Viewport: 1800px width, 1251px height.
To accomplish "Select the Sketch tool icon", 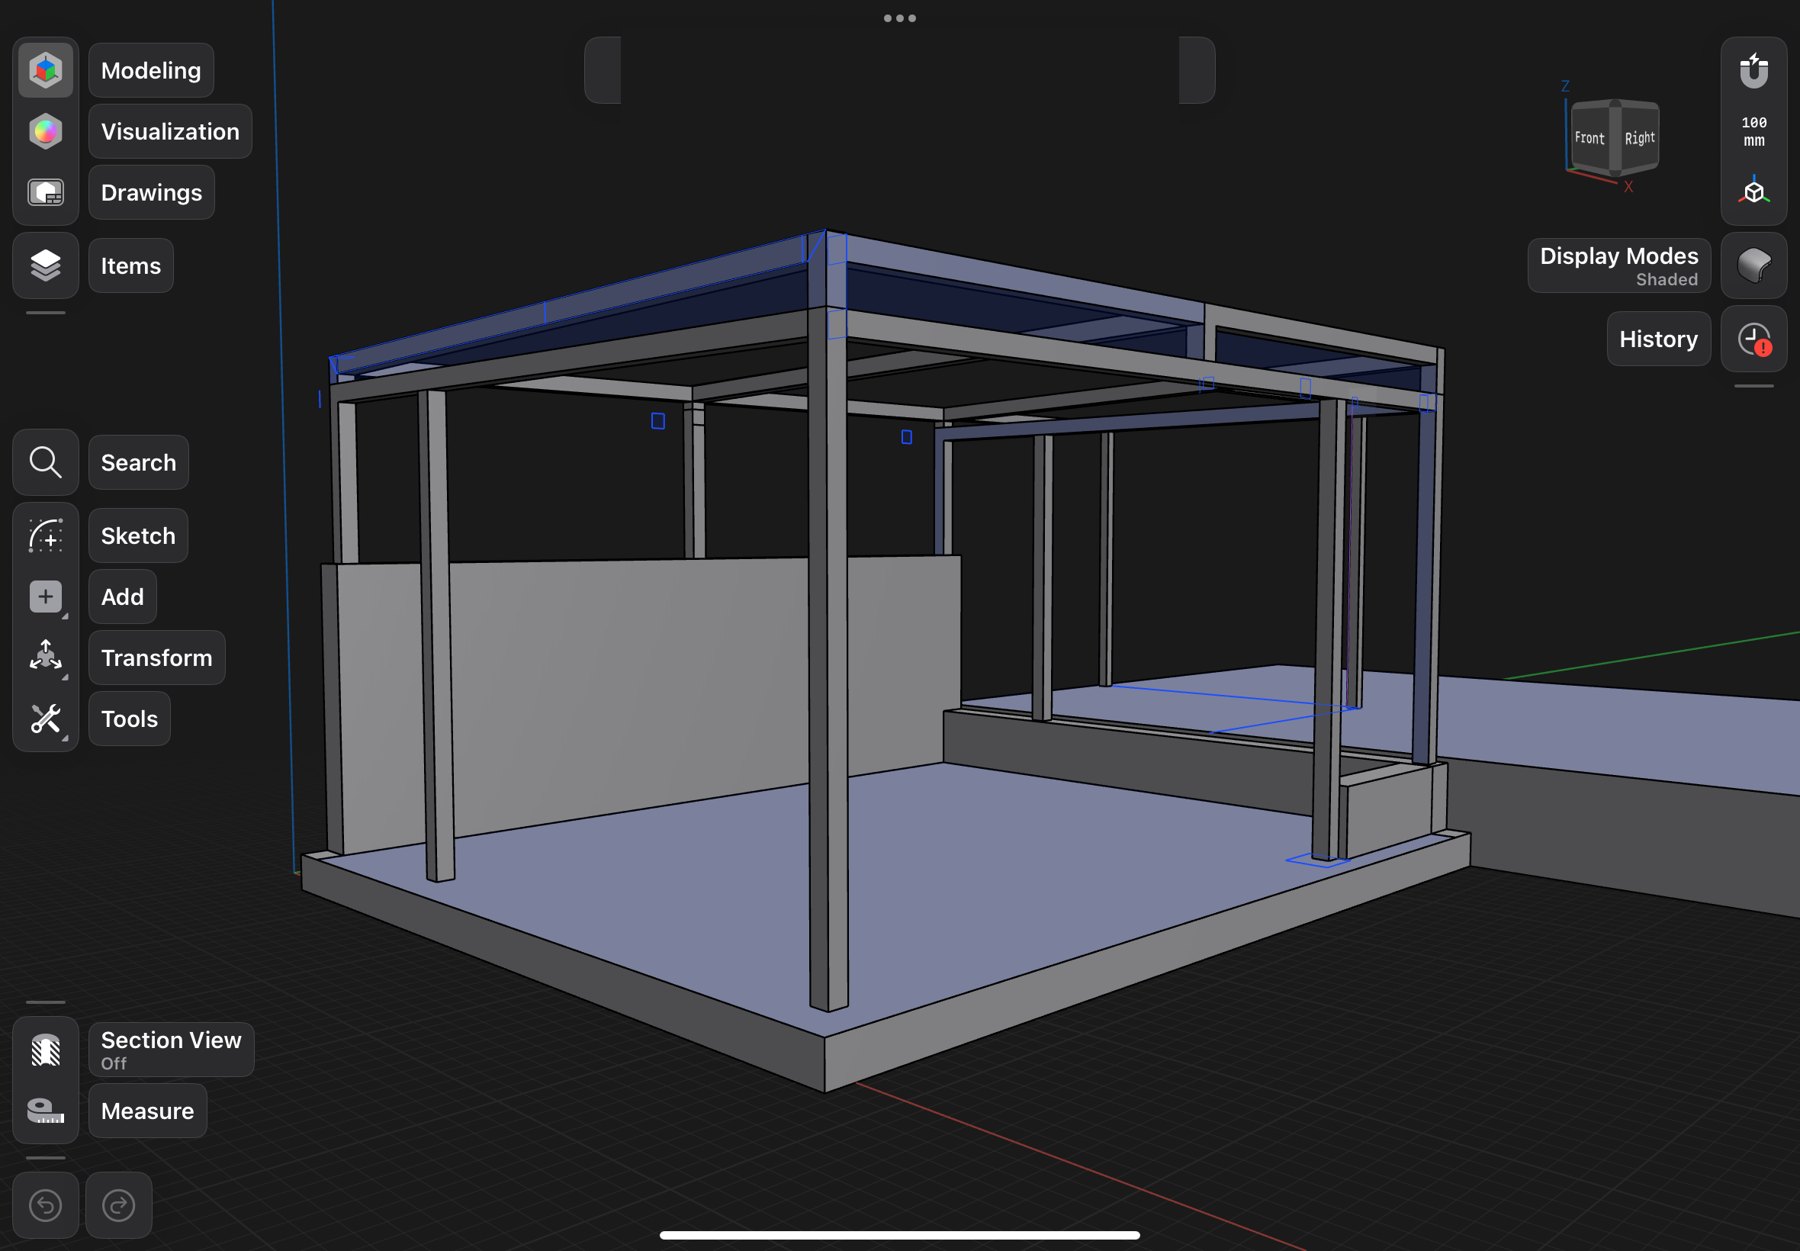I will tap(46, 536).
